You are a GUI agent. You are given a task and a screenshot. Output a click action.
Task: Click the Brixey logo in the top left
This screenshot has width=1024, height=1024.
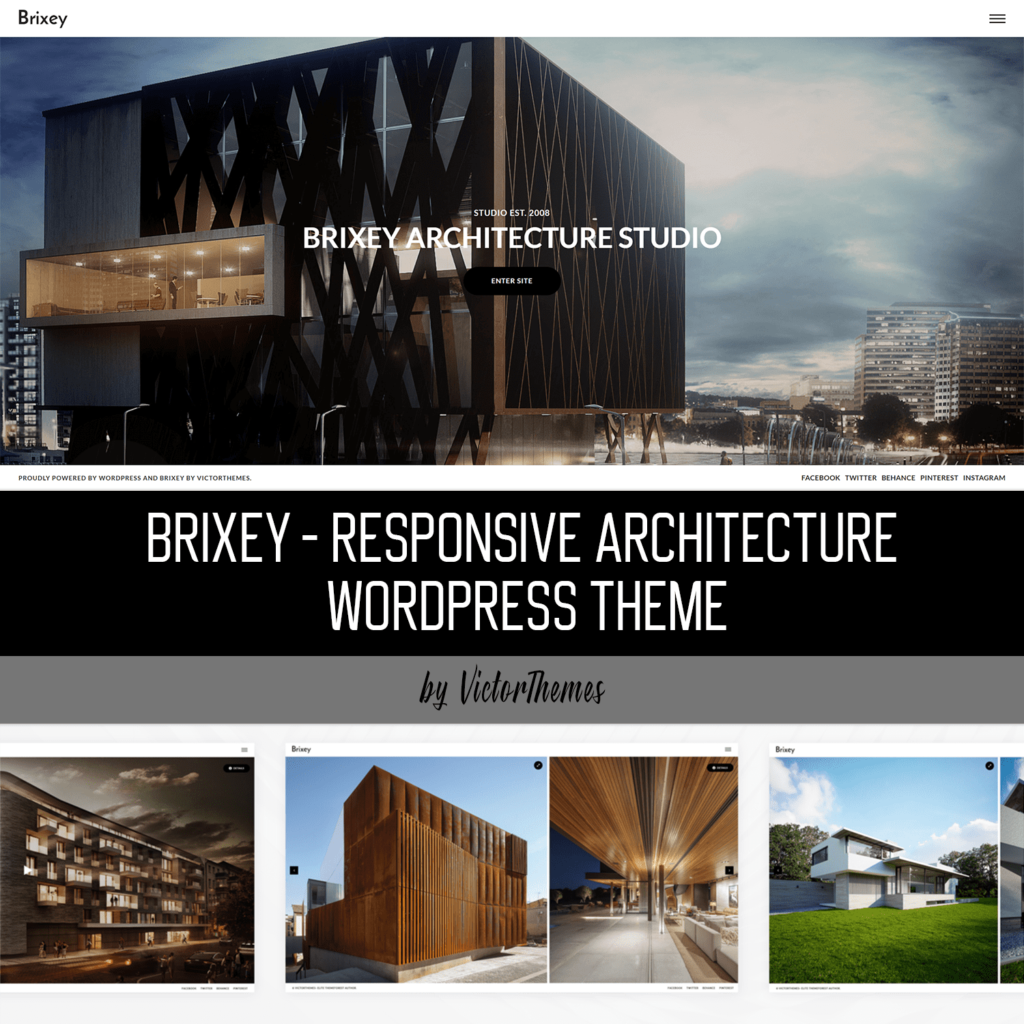[44, 18]
